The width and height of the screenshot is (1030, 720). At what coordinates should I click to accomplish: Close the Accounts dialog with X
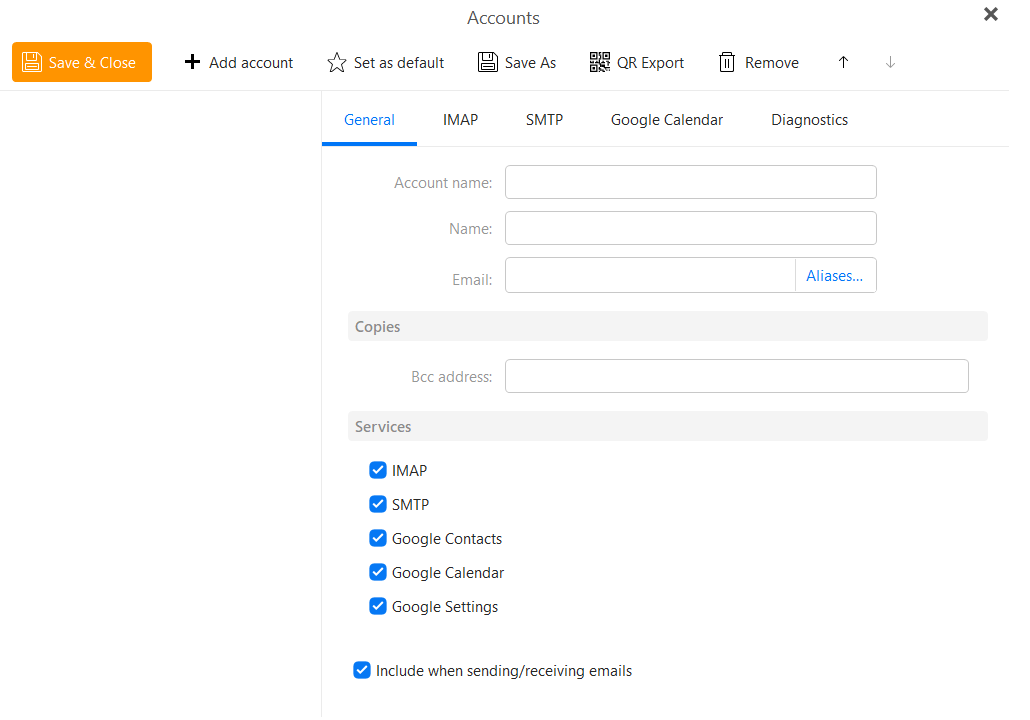[x=991, y=14]
